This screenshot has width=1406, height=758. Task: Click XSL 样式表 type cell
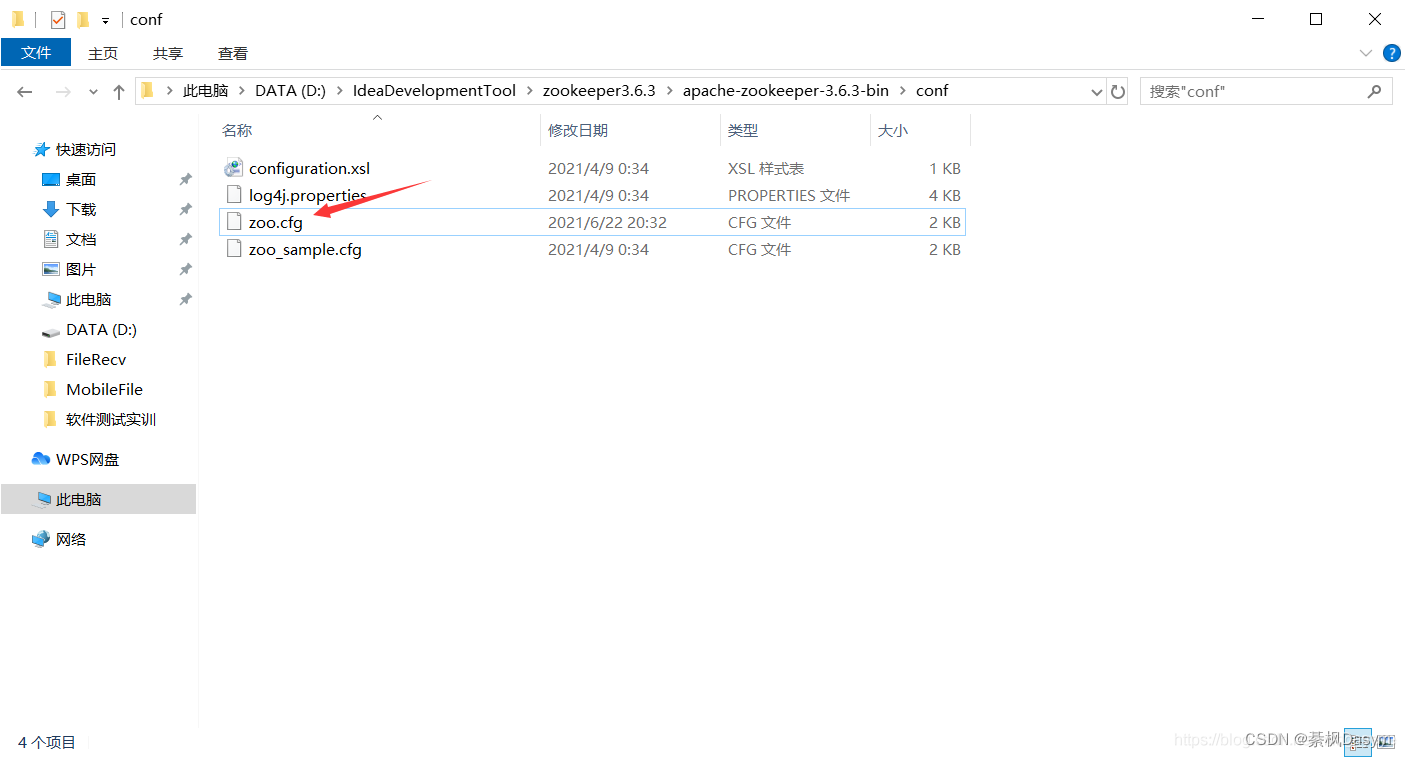click(766, 168)
